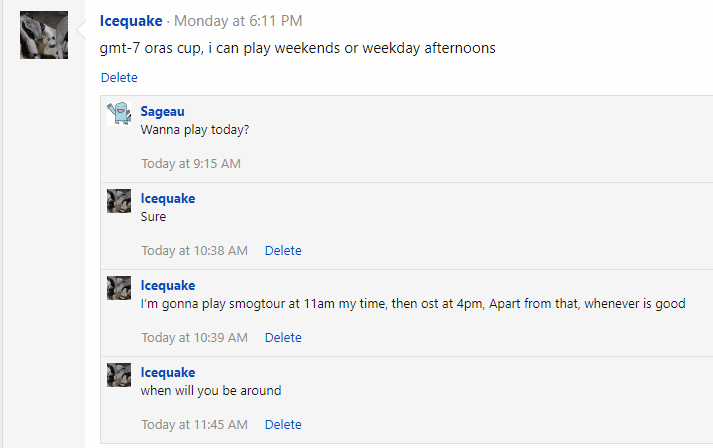This screenshot has width=713, height=448.
Task: Delete the 'when will you be around' comment
Action: coord(283,424)
